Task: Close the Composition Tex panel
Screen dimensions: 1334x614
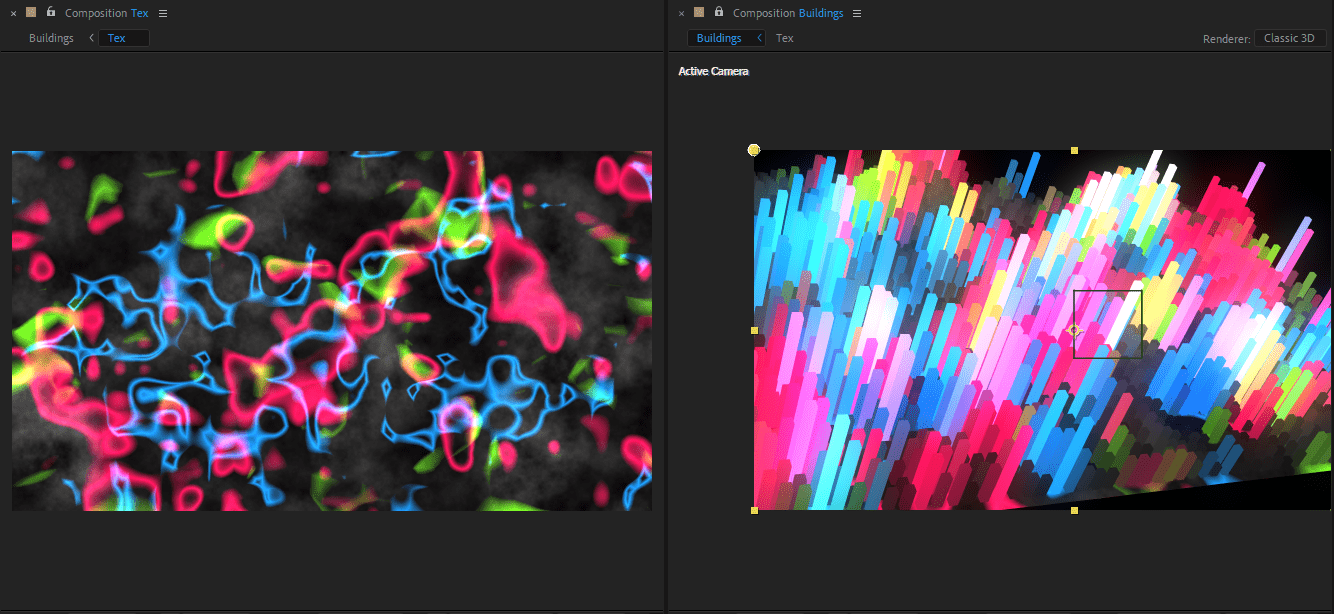Action: point(13,13)
